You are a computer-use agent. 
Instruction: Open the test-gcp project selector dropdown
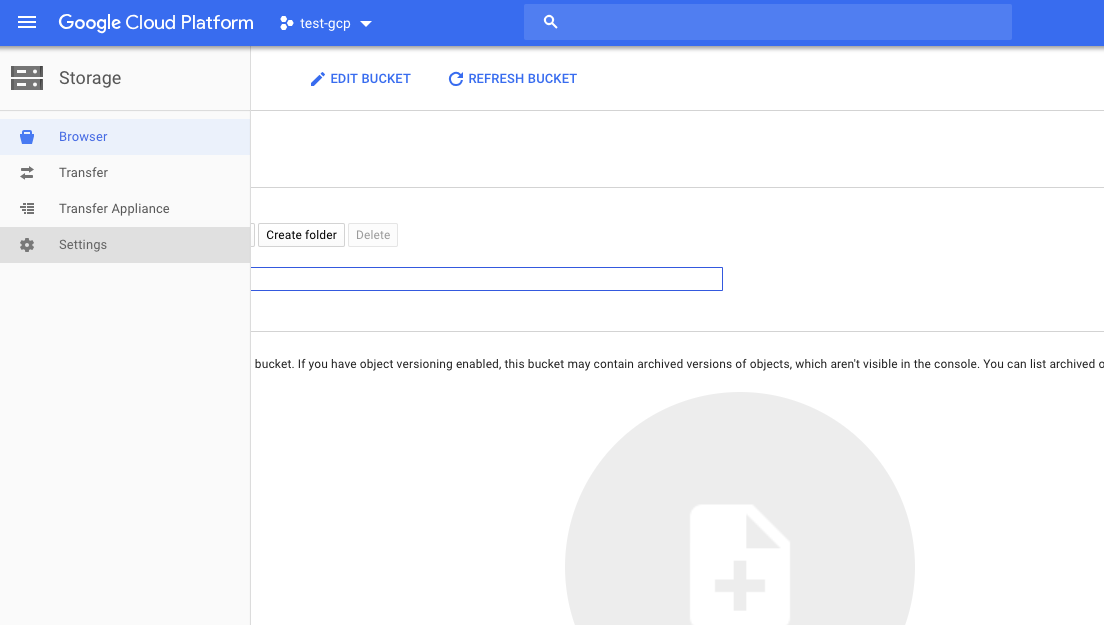[325, 23]
